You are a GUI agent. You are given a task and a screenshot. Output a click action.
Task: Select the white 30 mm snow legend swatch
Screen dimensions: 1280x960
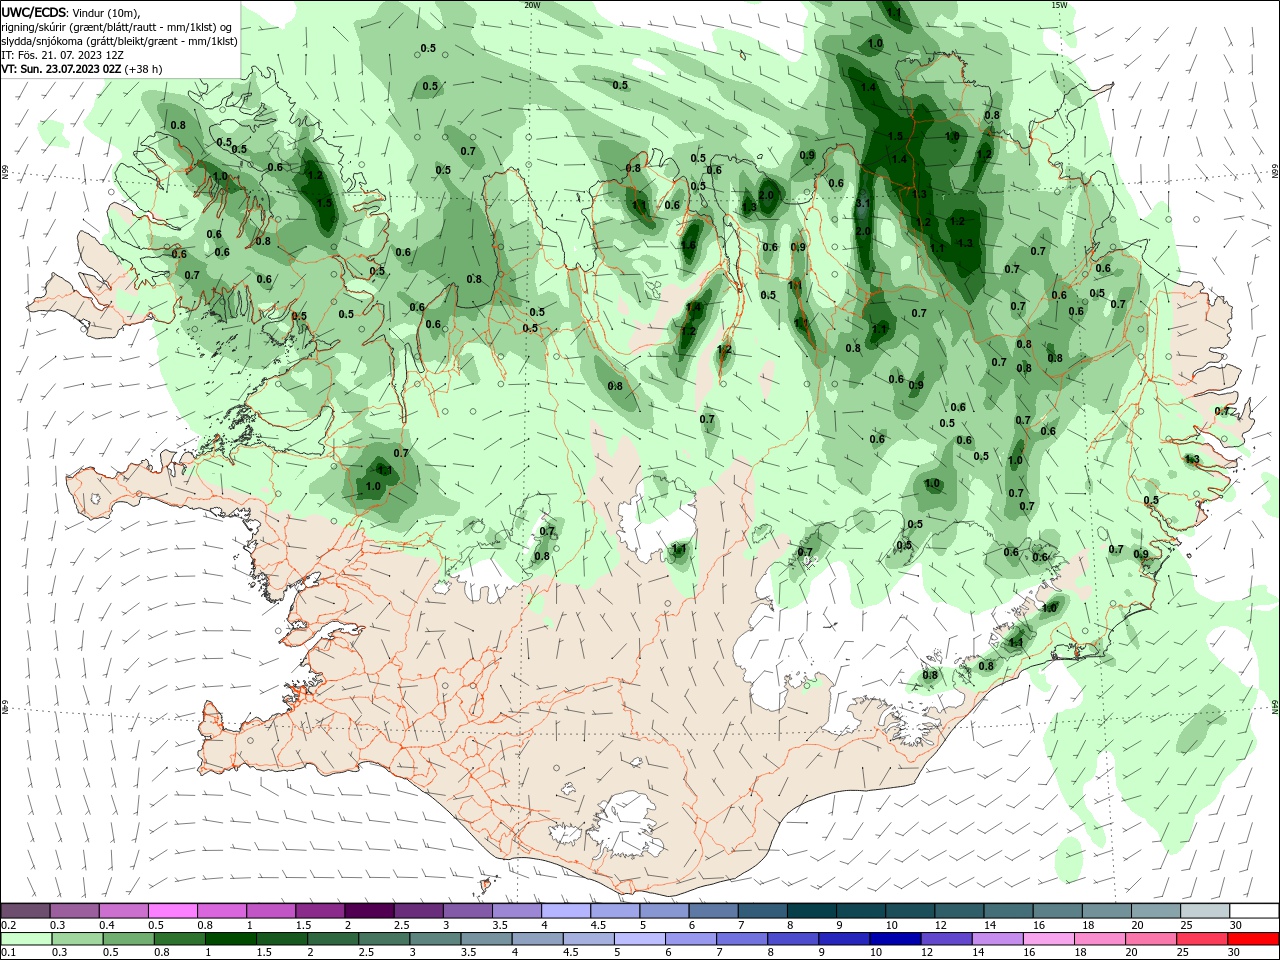[x=1253, y=911]
